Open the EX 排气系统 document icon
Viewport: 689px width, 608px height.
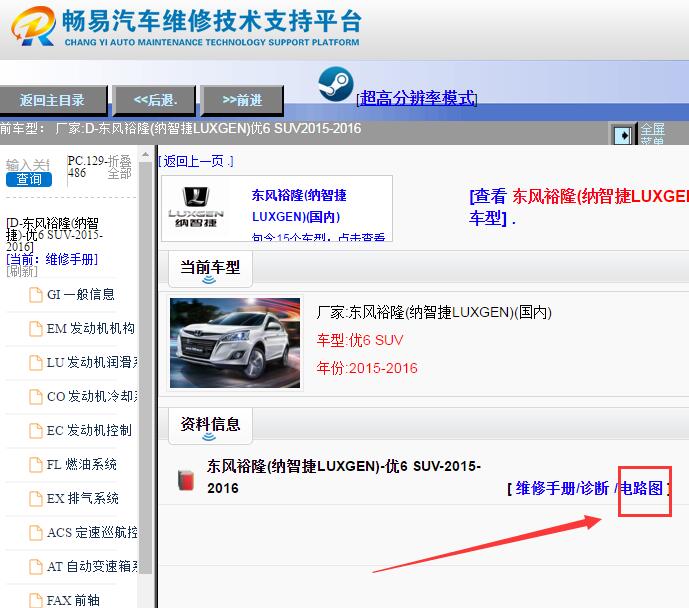click(36, 499)
